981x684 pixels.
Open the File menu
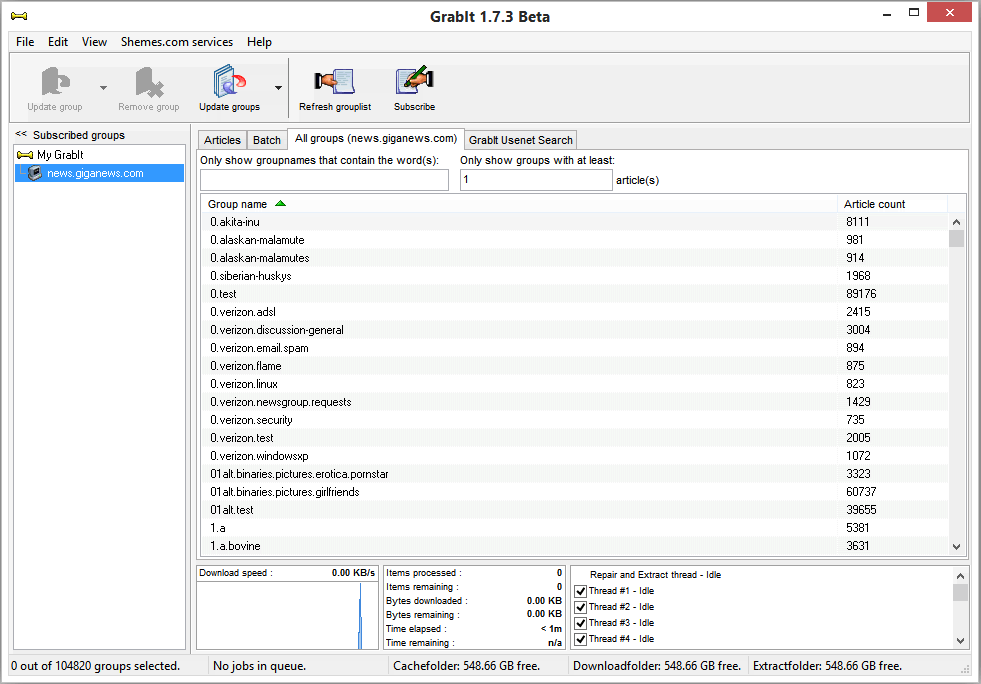[25, 42]
